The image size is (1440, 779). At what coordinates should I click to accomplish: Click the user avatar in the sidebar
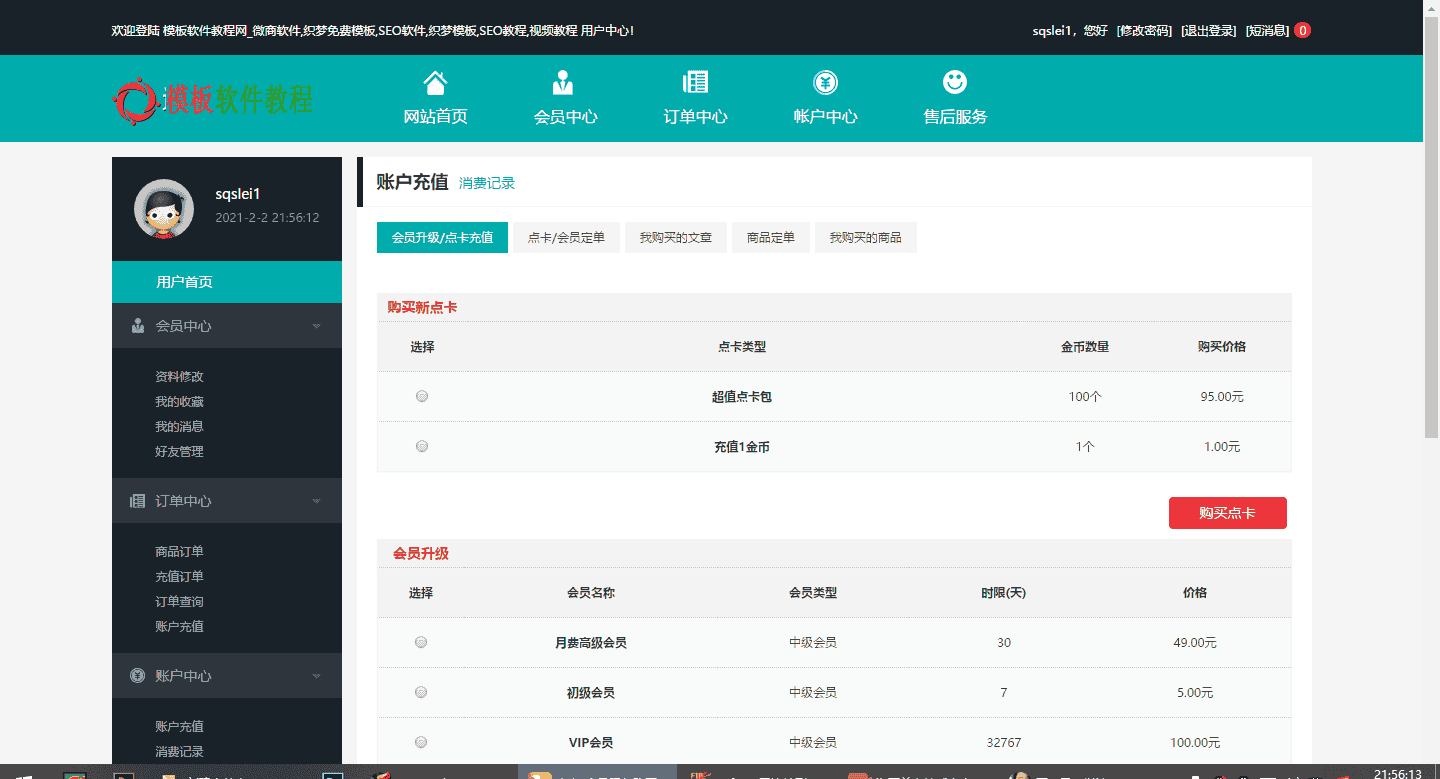[163, 209]
